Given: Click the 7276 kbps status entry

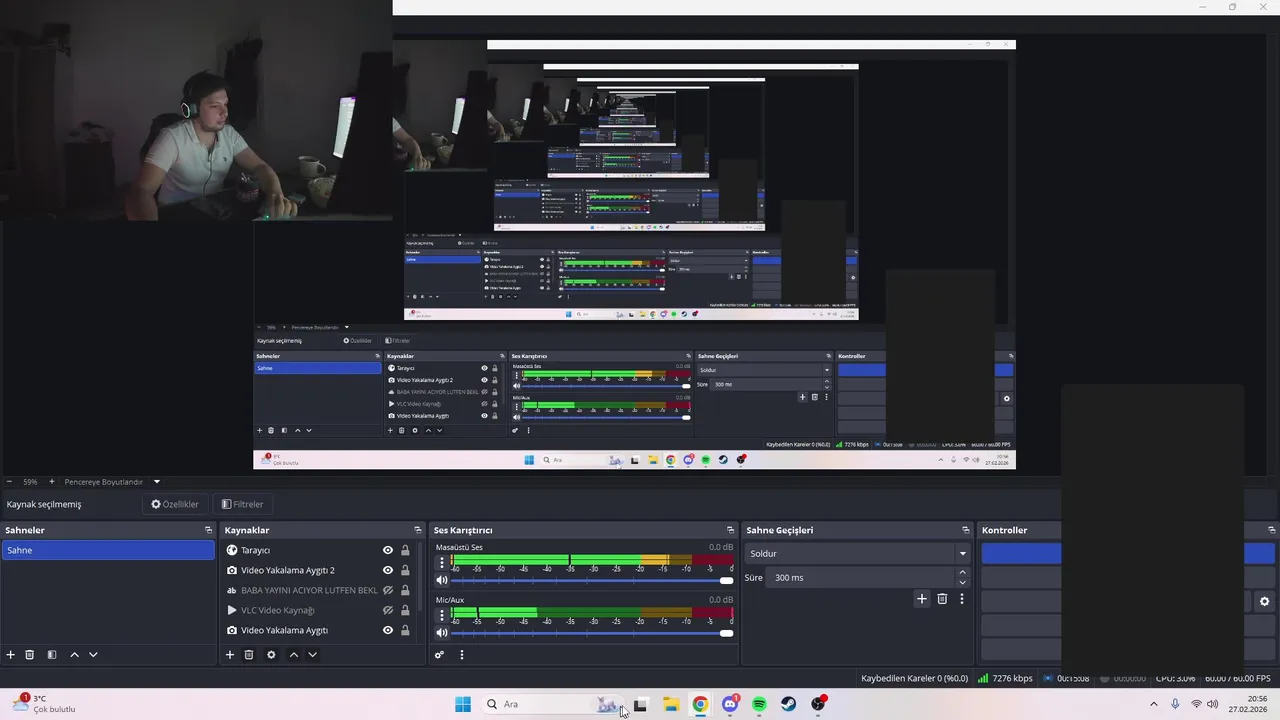Looking at the screenshot, I should [1005, 678].
